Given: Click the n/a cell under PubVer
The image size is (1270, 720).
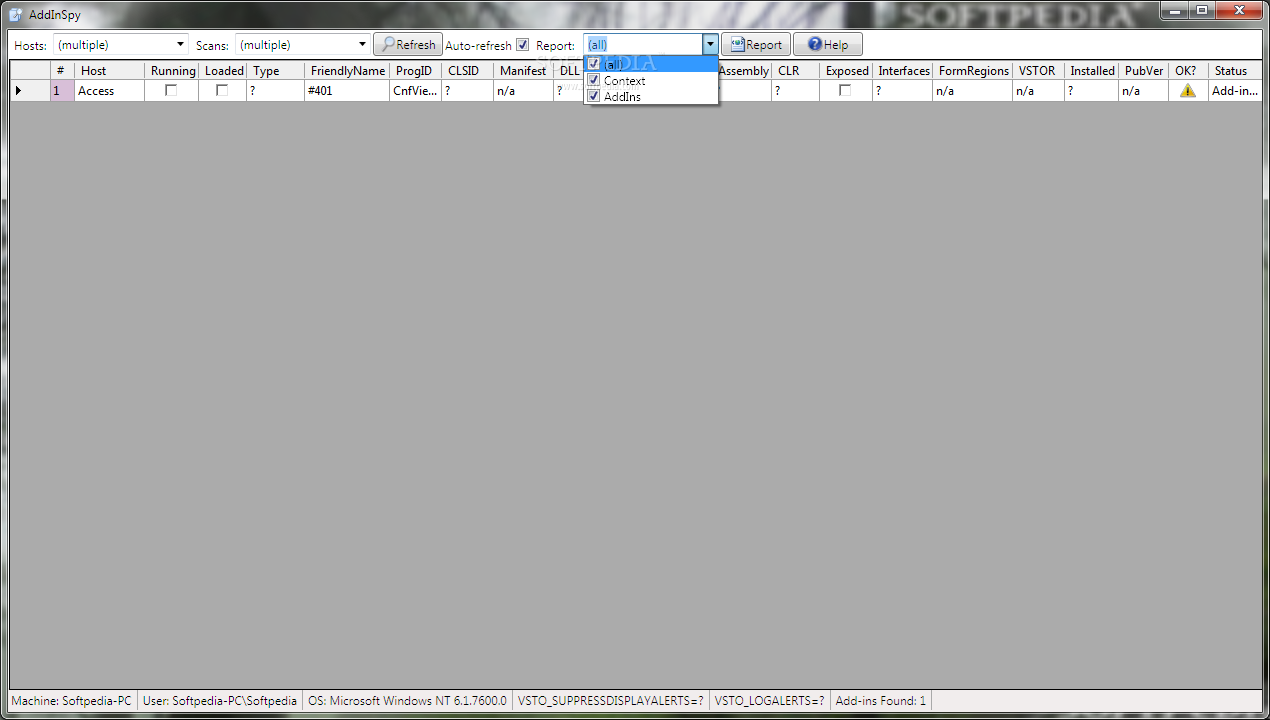Looking at the screenshot, I should tap(1143, 91).
